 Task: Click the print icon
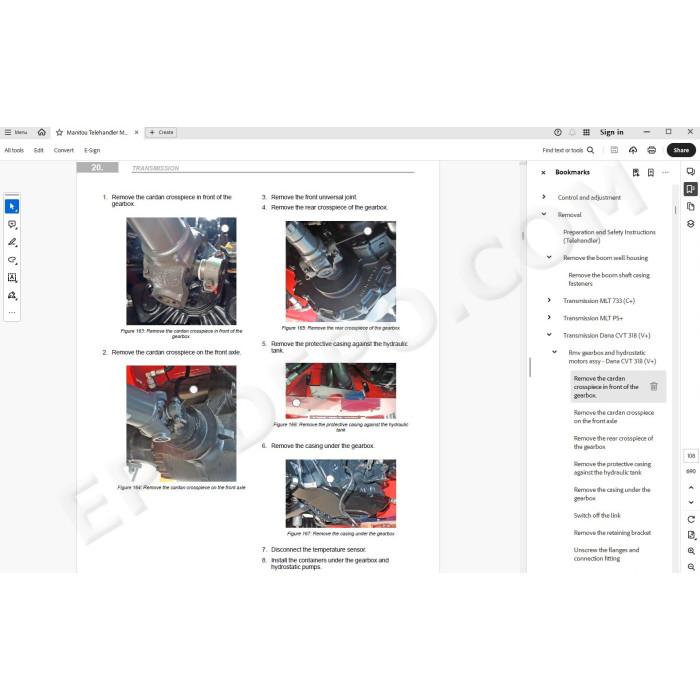click(x=652, y=150)
